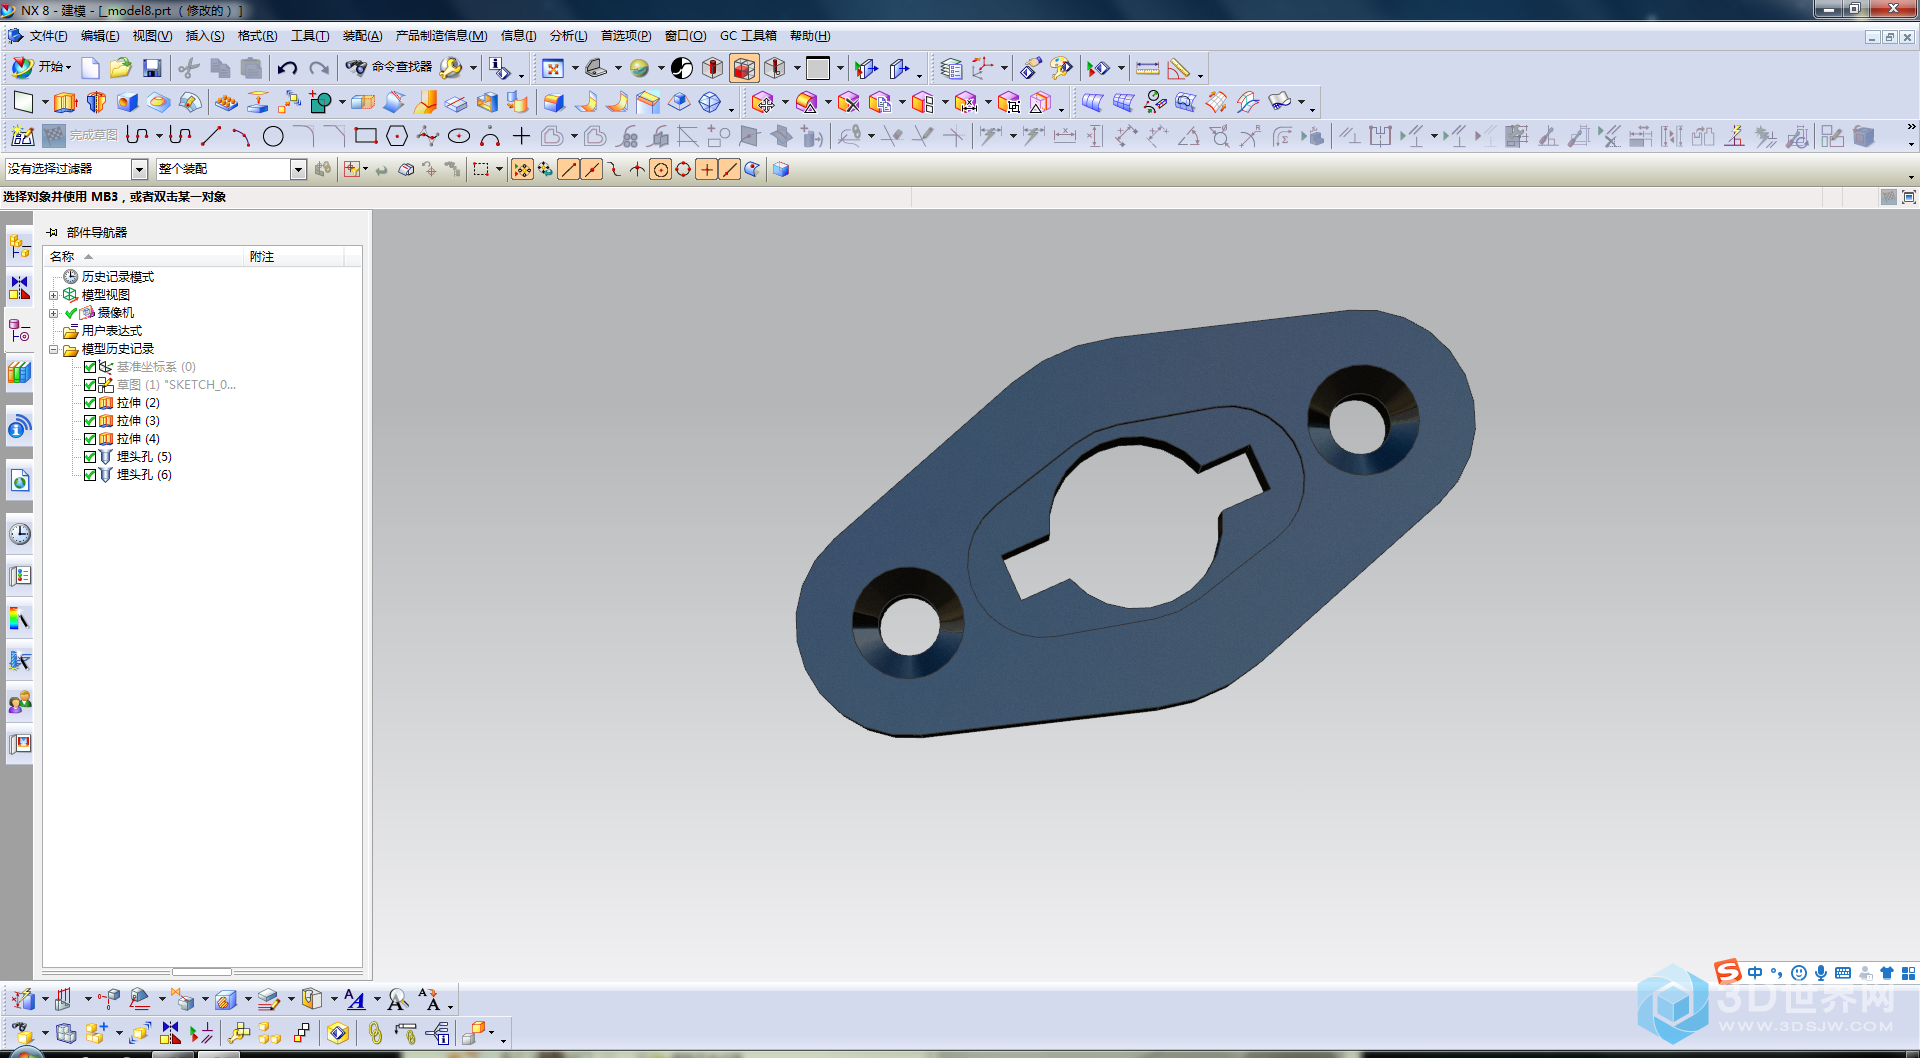Screen dimensions: 1920x1058
Task: Create a new file with the New icon
Action: tap(90, 68)
